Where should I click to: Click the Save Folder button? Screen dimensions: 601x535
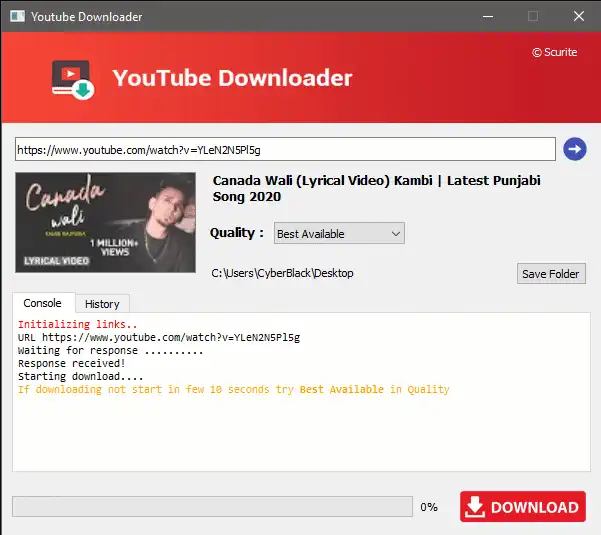coord(551,274)
